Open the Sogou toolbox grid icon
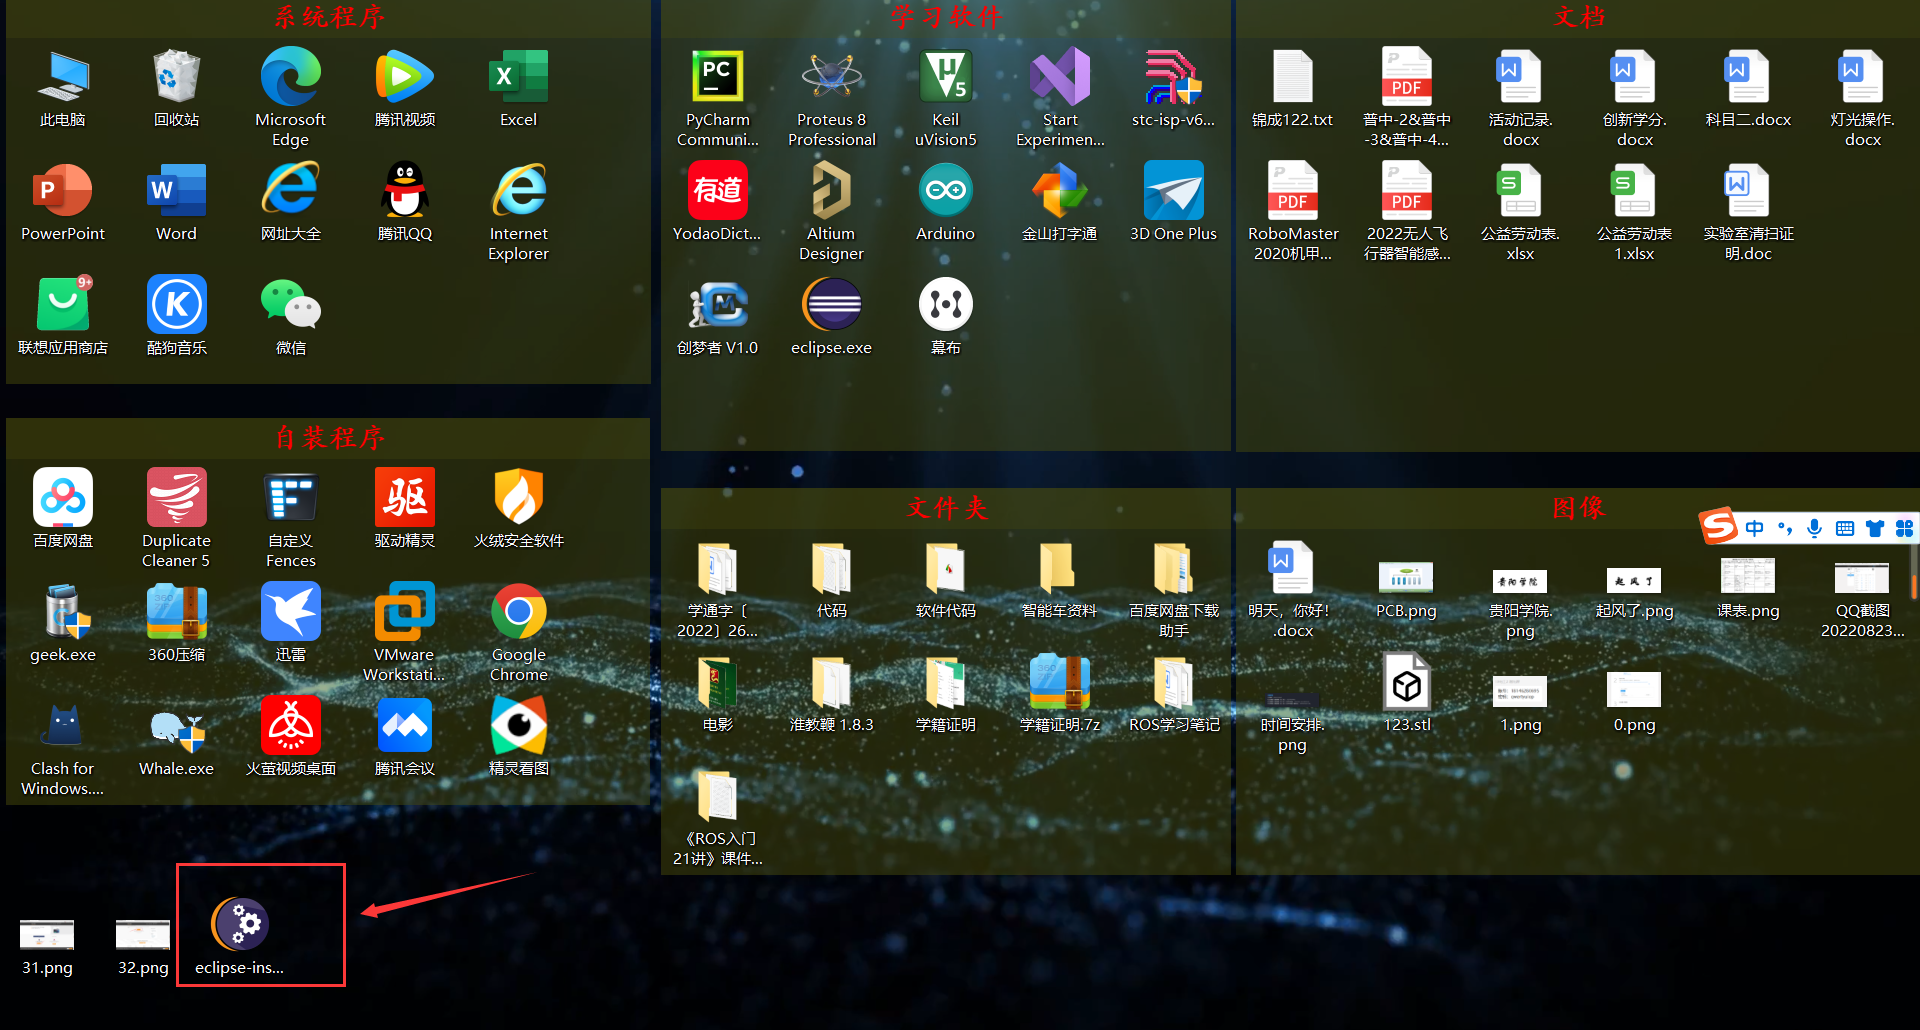Screen dimensions: 1920x1030 coord(1904,528)
